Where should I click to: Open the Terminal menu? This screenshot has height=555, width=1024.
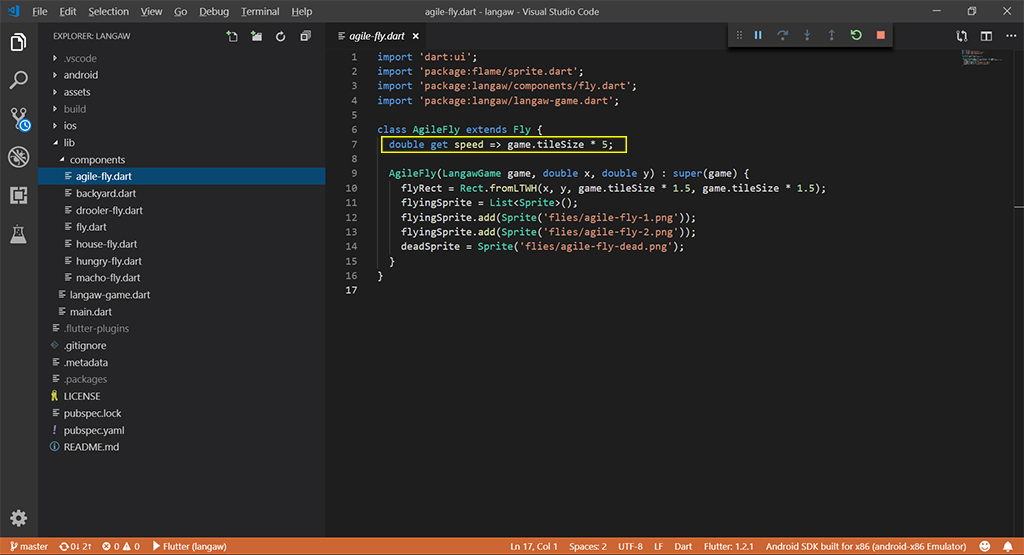coord(260,11)
